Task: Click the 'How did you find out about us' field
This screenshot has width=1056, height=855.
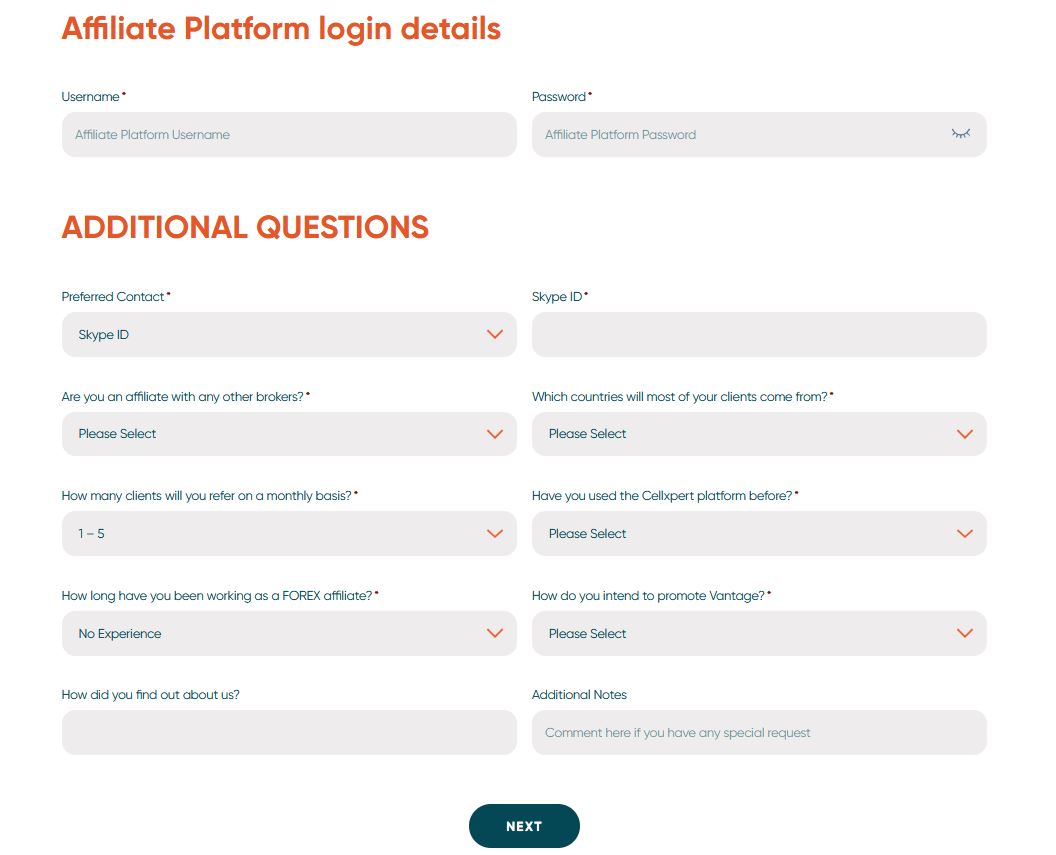Action: pos(289,732)
